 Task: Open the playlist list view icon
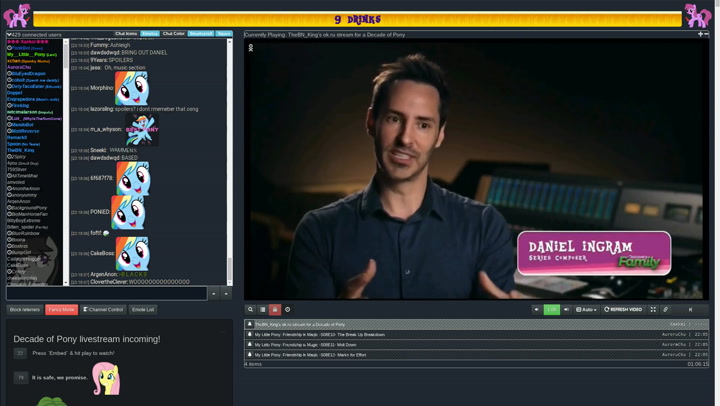[263, 310]
